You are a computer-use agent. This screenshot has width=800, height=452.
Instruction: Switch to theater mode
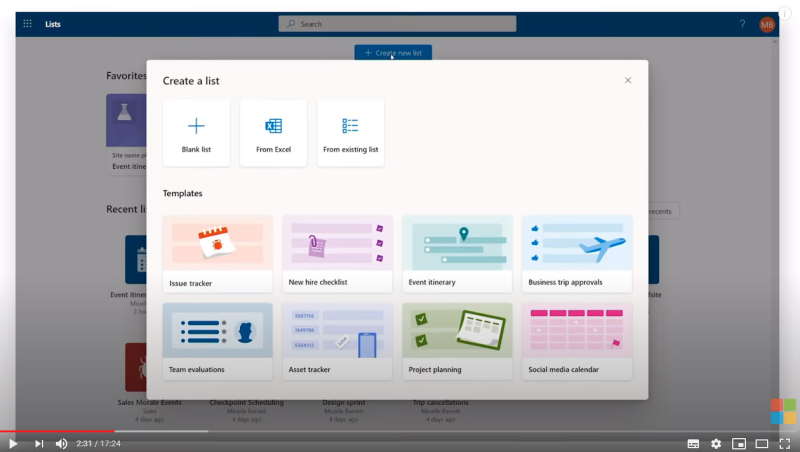pyautogui.click(x=762, y=443)
